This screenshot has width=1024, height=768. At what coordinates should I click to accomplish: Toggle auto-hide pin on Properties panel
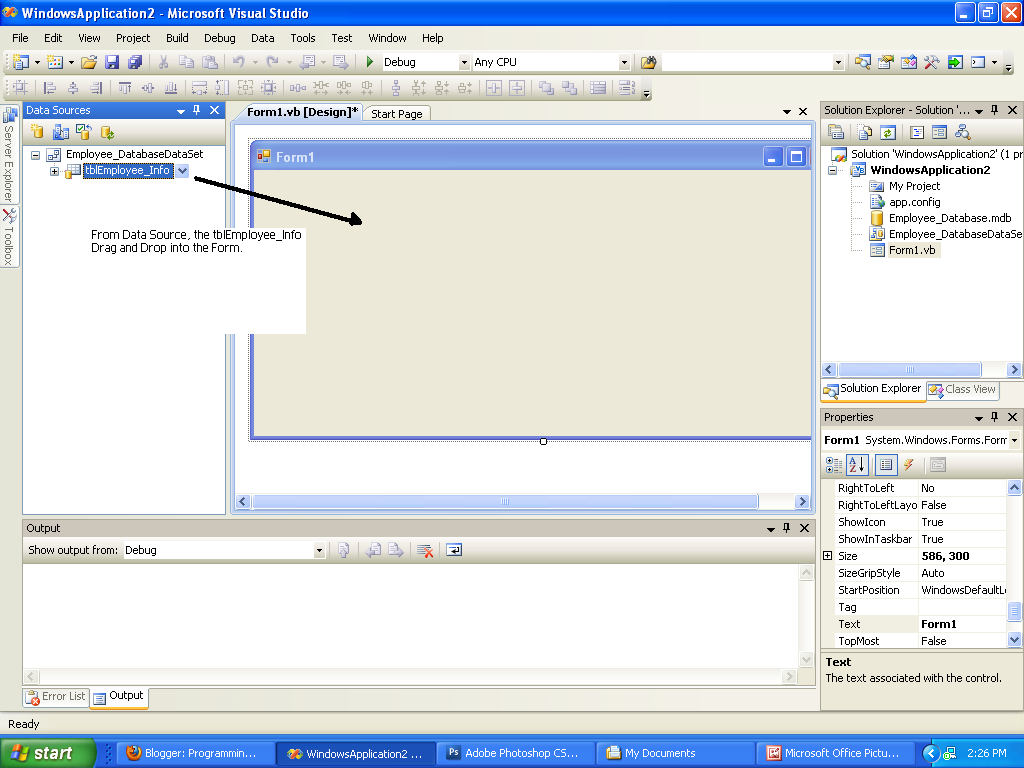point(995,417)
